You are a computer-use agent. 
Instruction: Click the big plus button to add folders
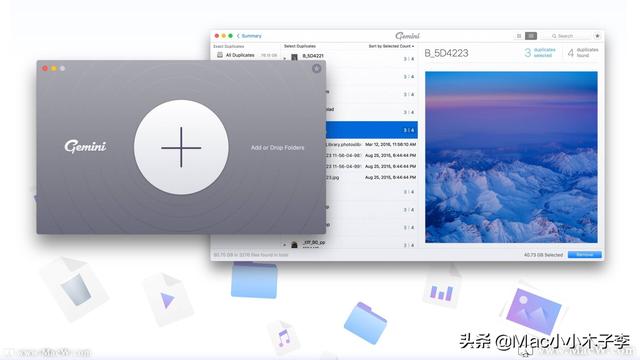pyautogui.click(x=181, y=147)
